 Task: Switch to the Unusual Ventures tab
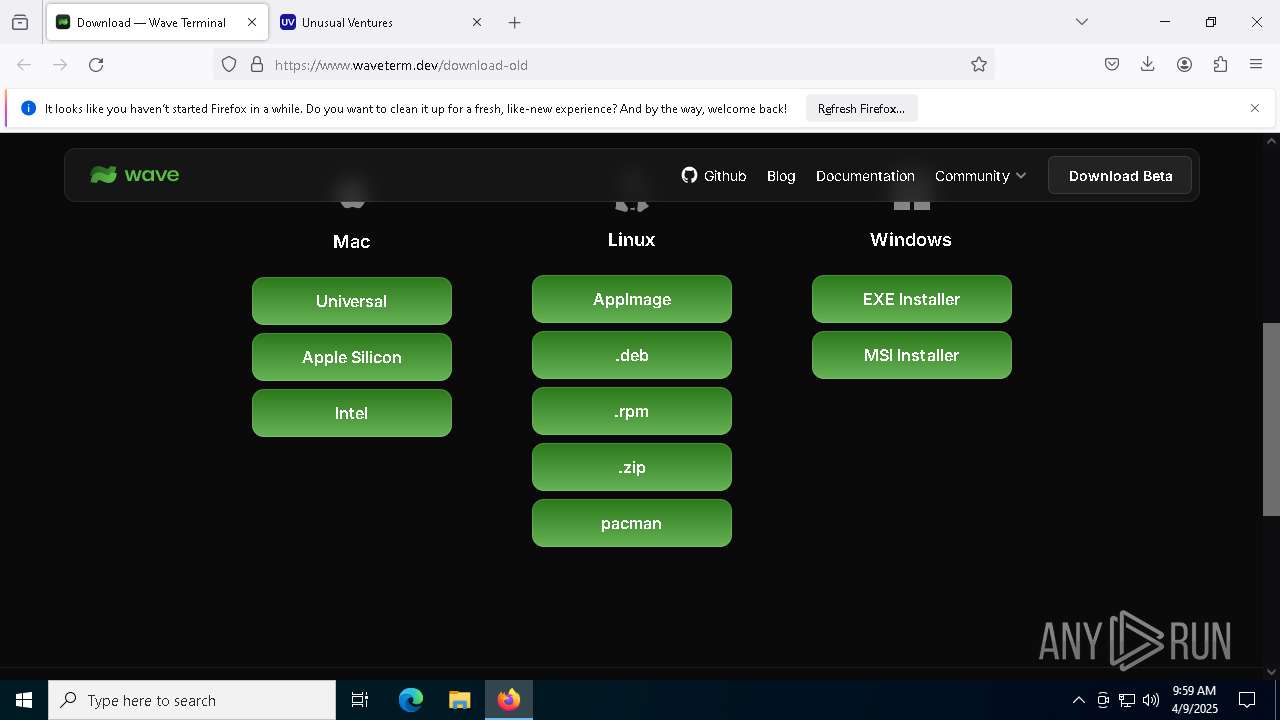[381, 22]
